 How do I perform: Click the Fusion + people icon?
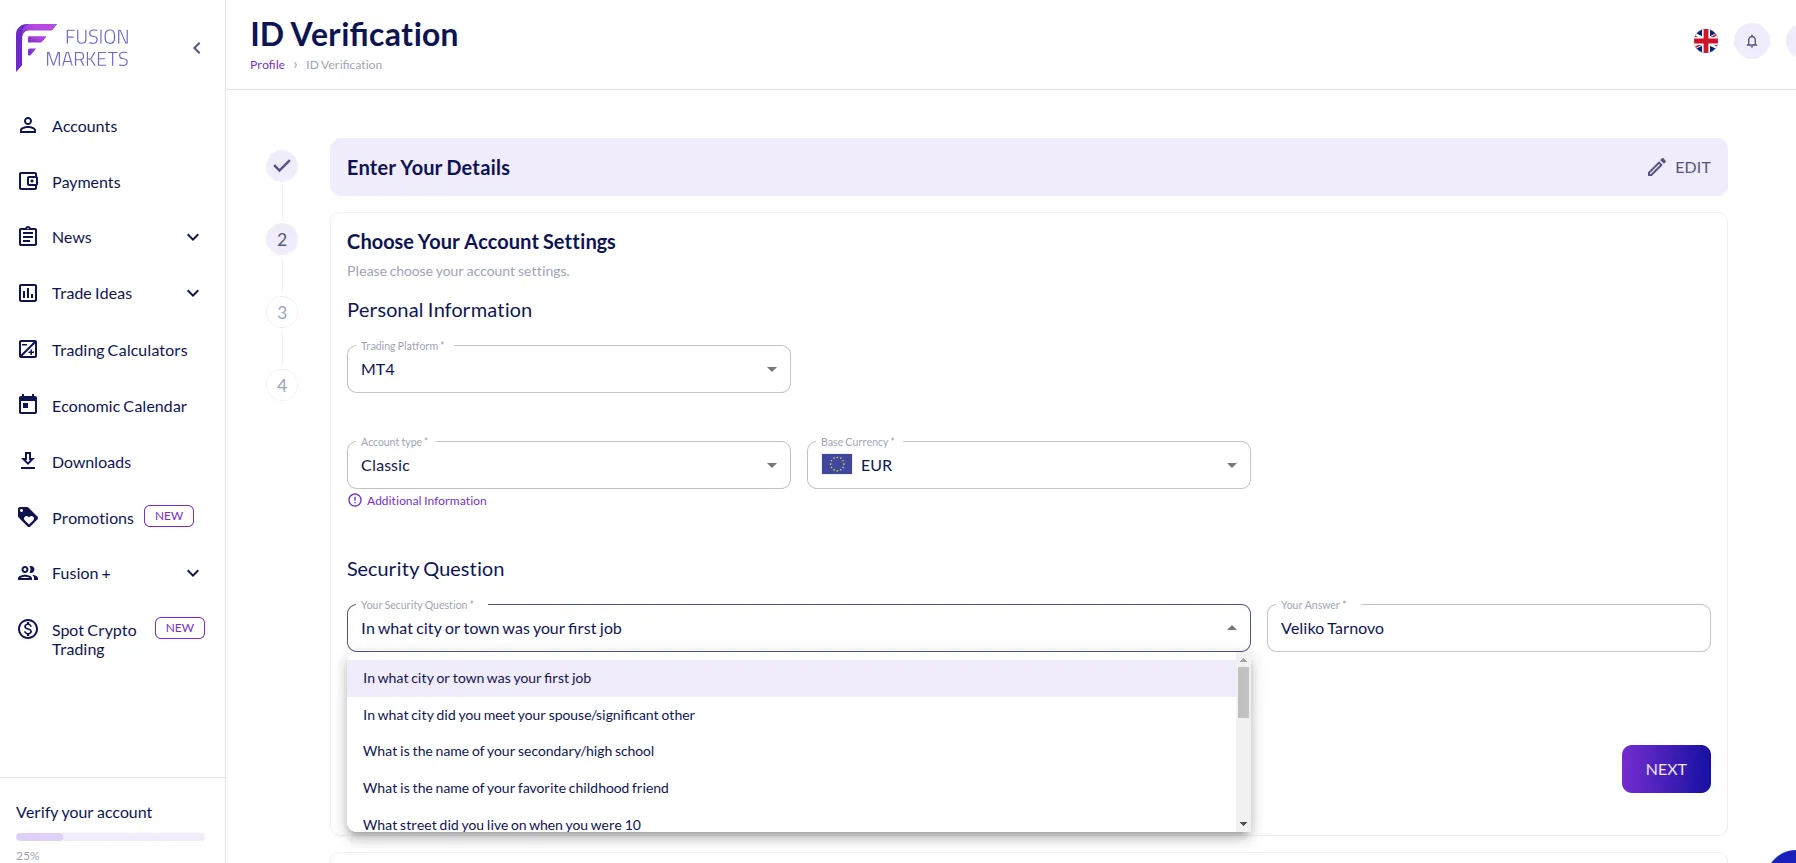[x=28, y=573]
